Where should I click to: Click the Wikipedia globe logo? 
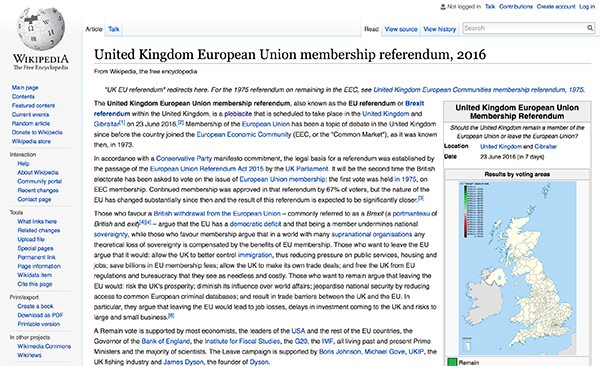(x=41, y=29)
